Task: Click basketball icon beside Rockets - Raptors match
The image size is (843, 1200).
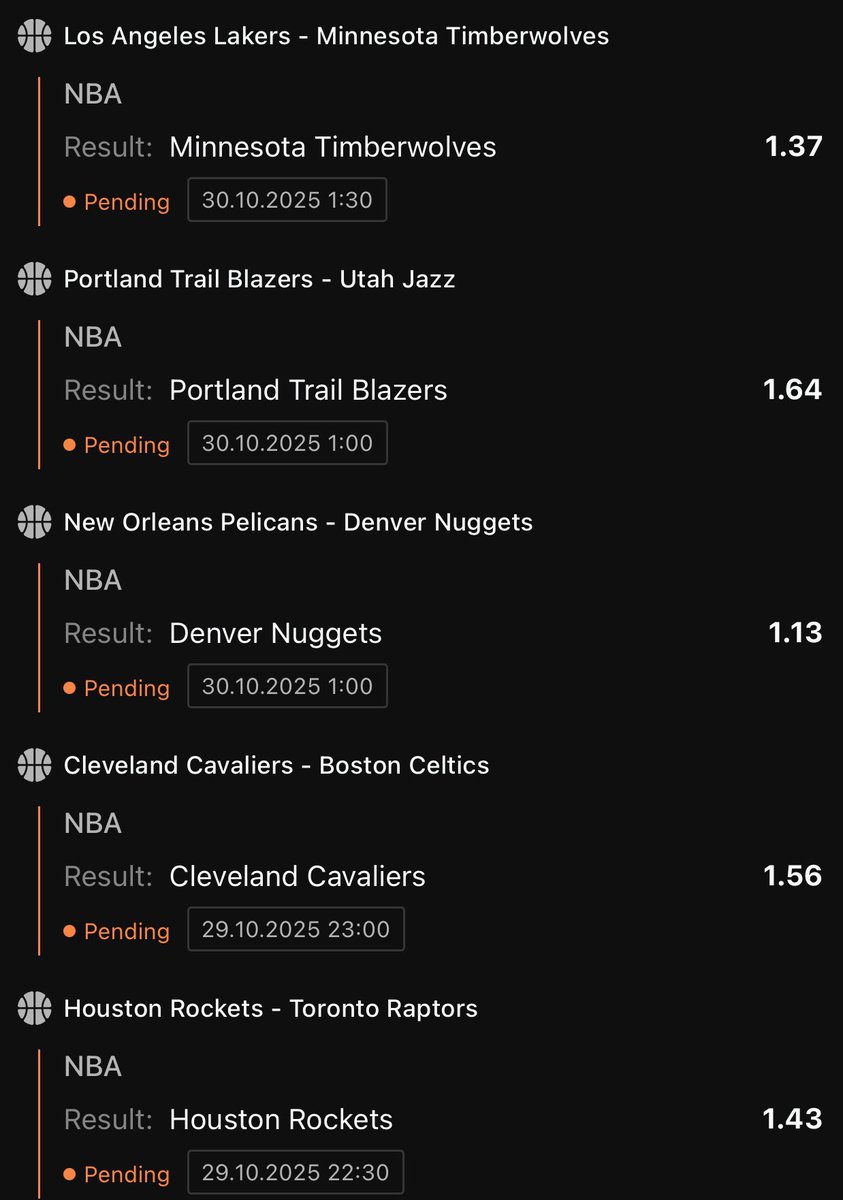Action: (x=34, y=1009)
